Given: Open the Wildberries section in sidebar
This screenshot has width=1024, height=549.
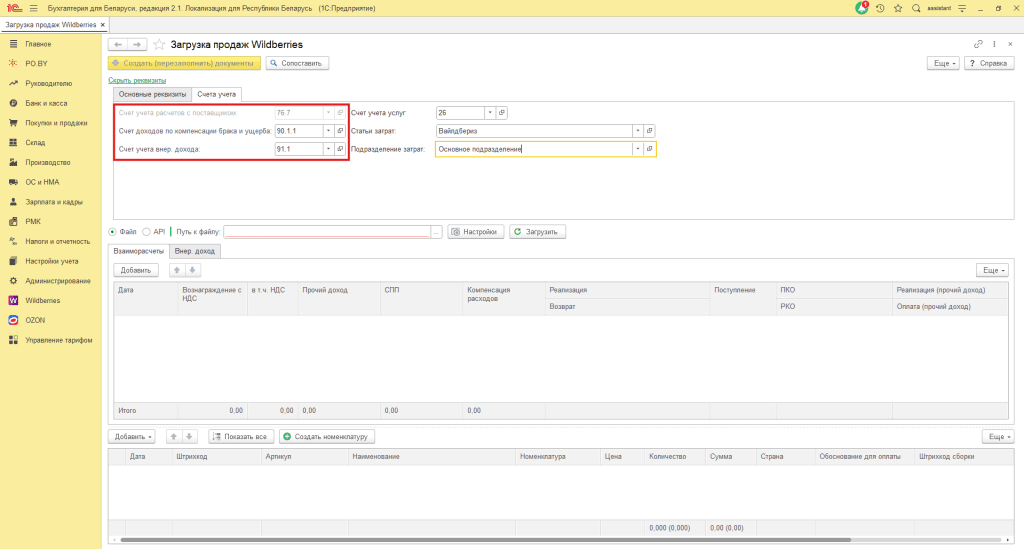Looking at the screenshot, I should point(42,300).
